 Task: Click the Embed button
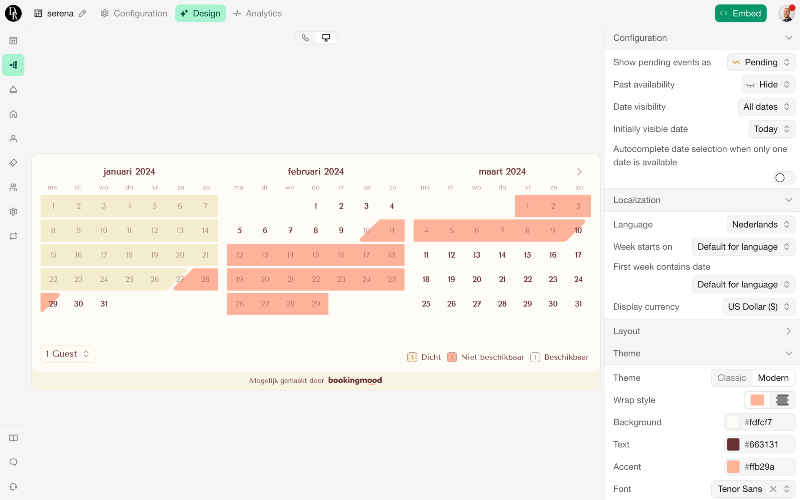[740, 13]
